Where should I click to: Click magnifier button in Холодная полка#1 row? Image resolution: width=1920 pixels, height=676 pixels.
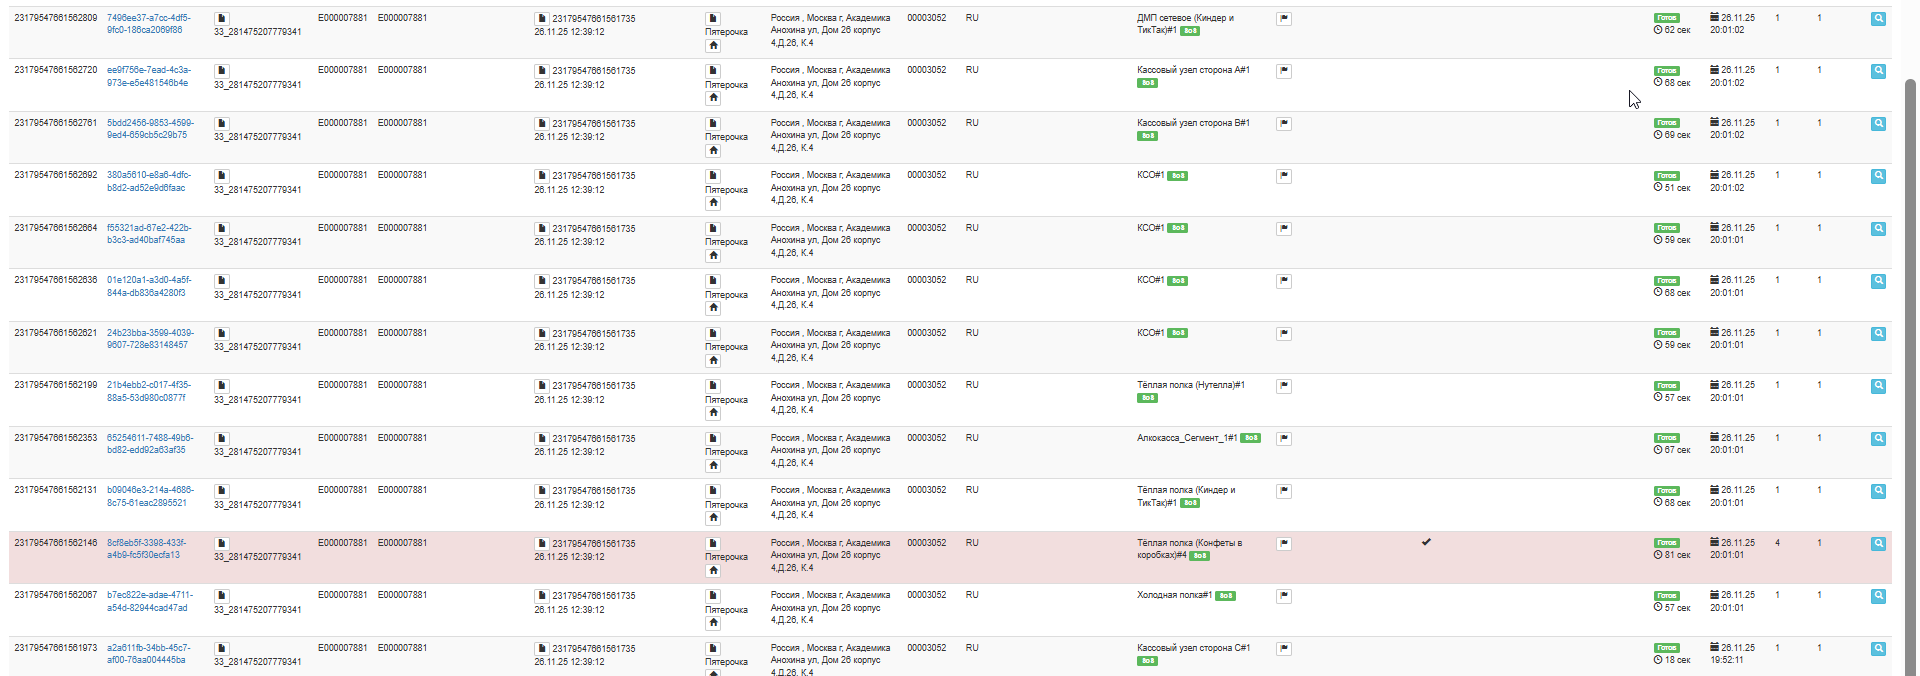(x=1878, y=596)
